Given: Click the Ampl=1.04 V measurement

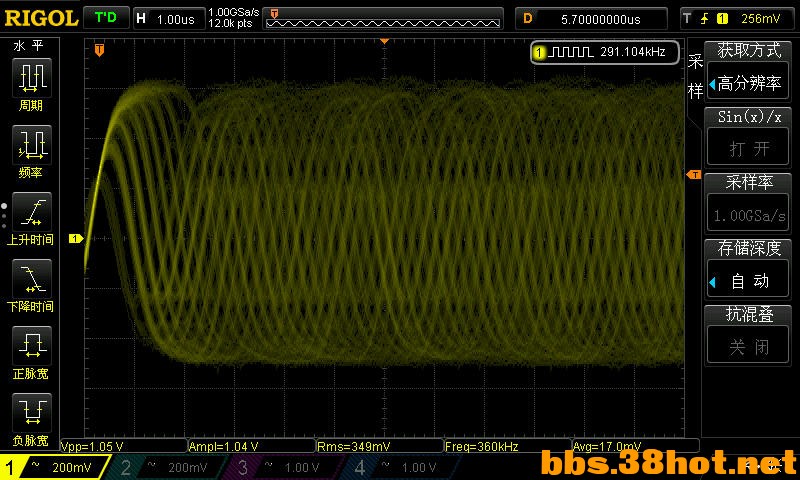Looking at the screenshot, I should (x=223, y=447).
